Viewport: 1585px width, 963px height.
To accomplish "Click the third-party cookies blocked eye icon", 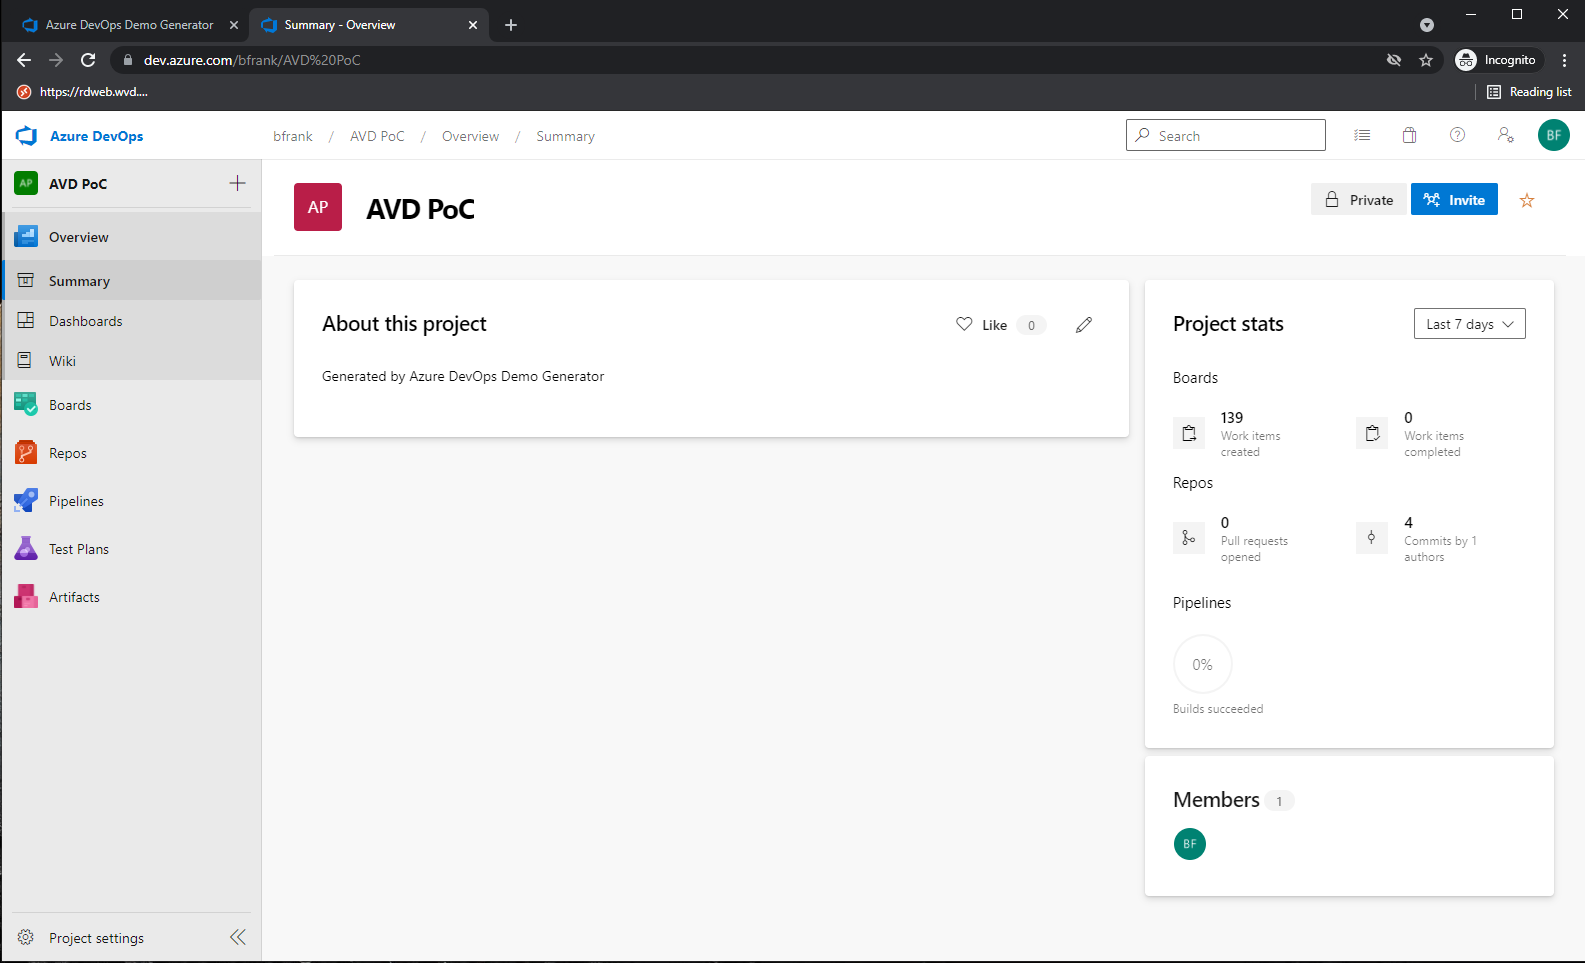I will (x=1394, y=60).
